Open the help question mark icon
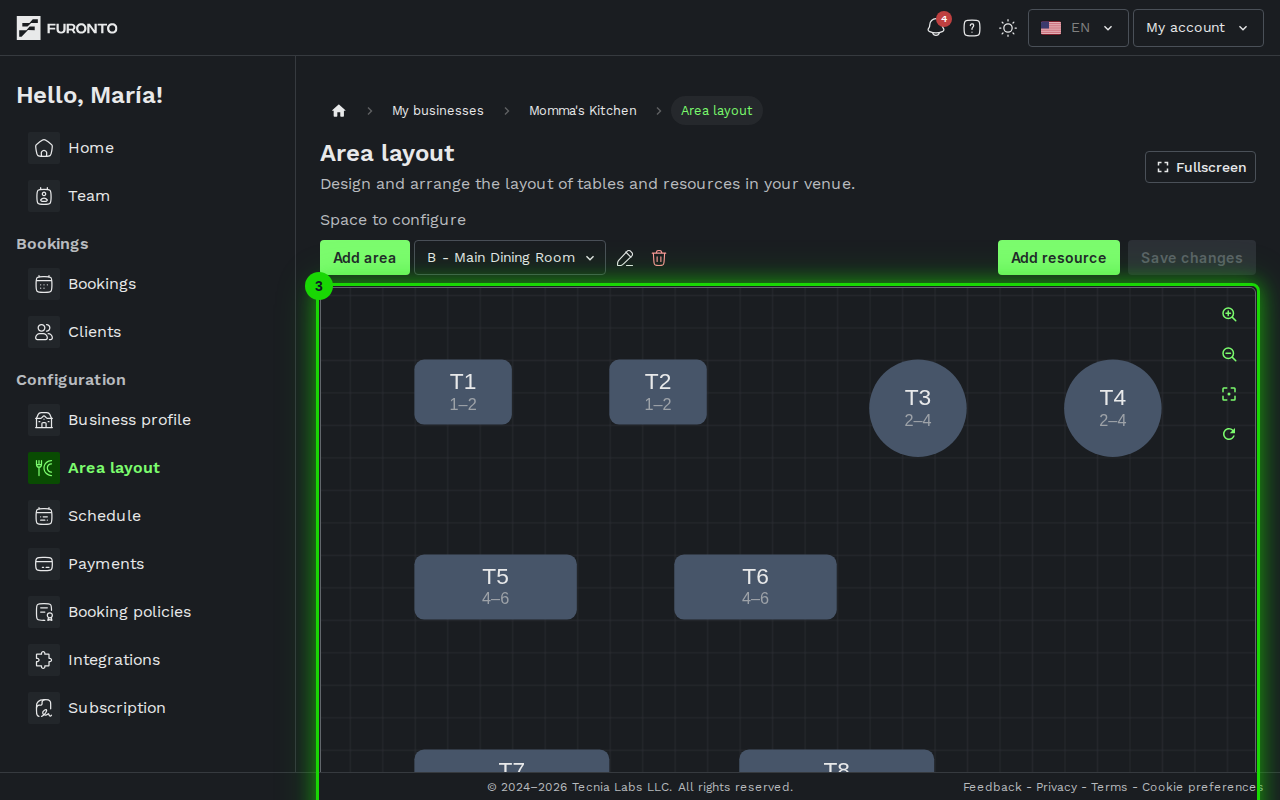 click(972, 28)
